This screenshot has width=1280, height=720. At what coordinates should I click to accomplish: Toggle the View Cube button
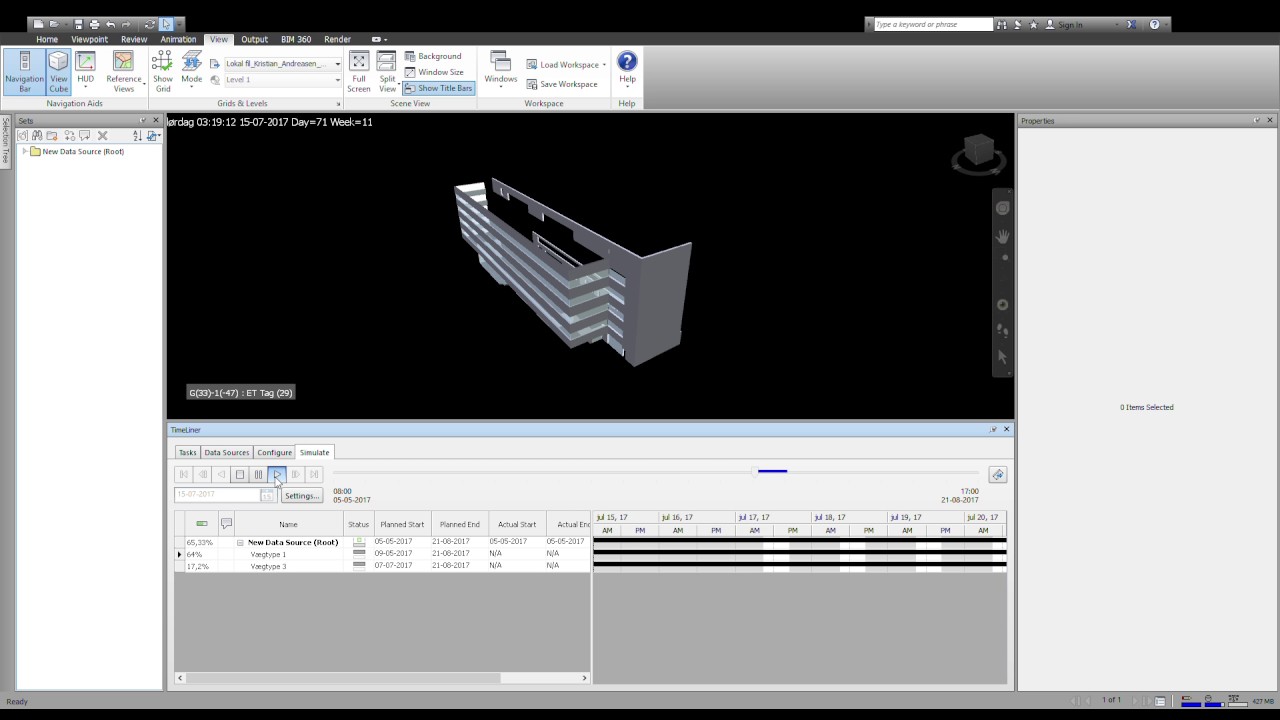coord(59,72)
